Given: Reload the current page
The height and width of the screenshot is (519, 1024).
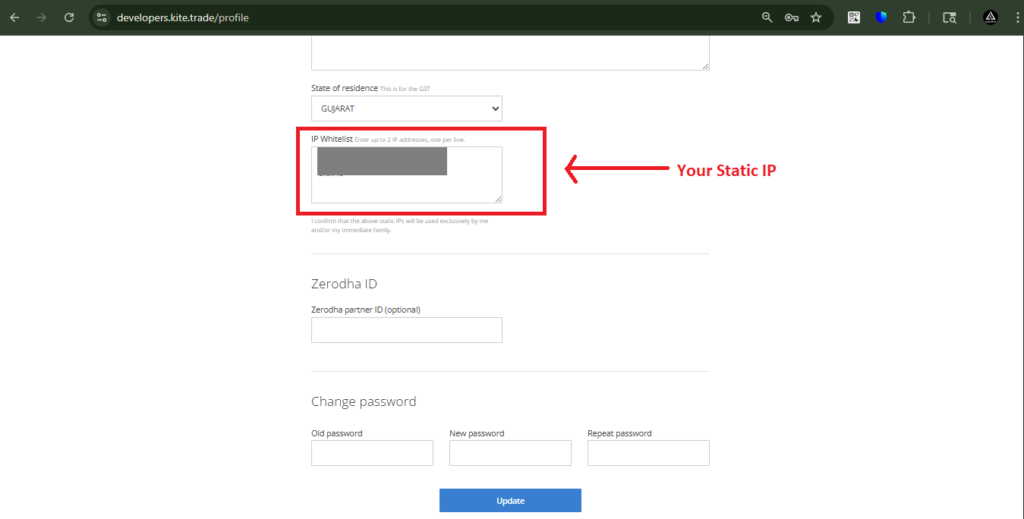Looking at the screenshot, I should pos(69,17).
